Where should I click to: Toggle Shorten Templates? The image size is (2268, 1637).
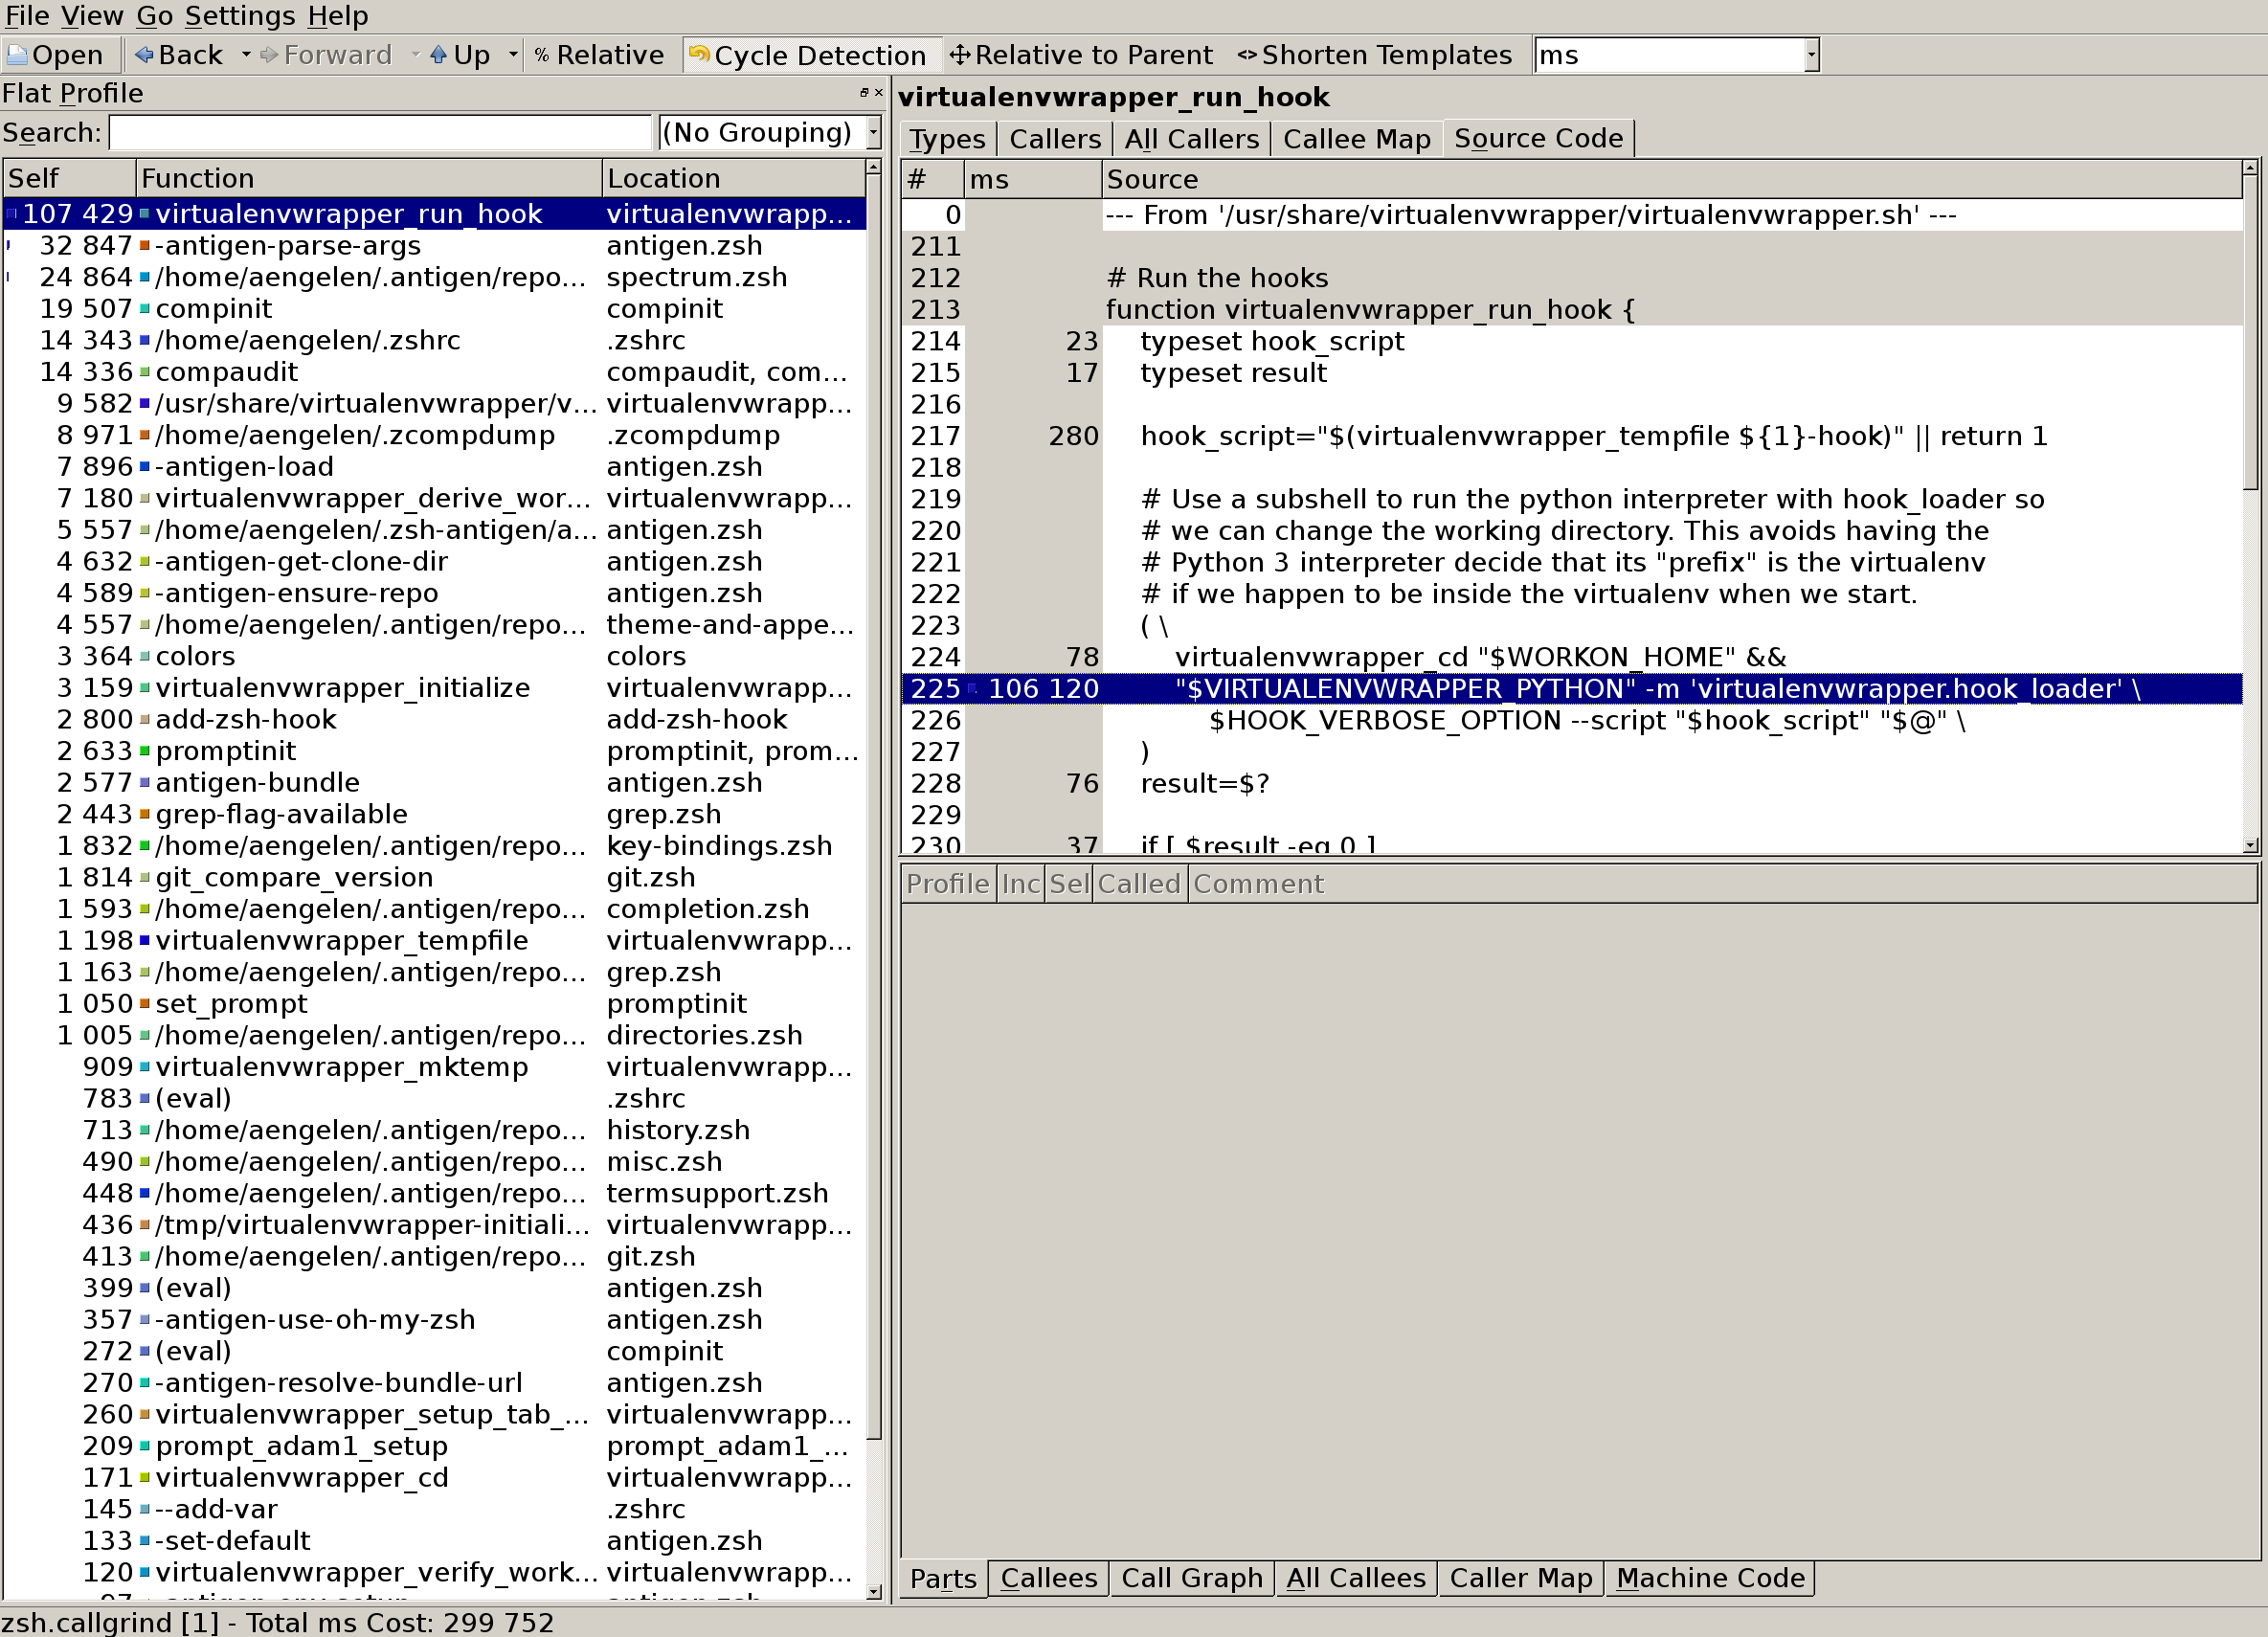[x=1375, y=55]
